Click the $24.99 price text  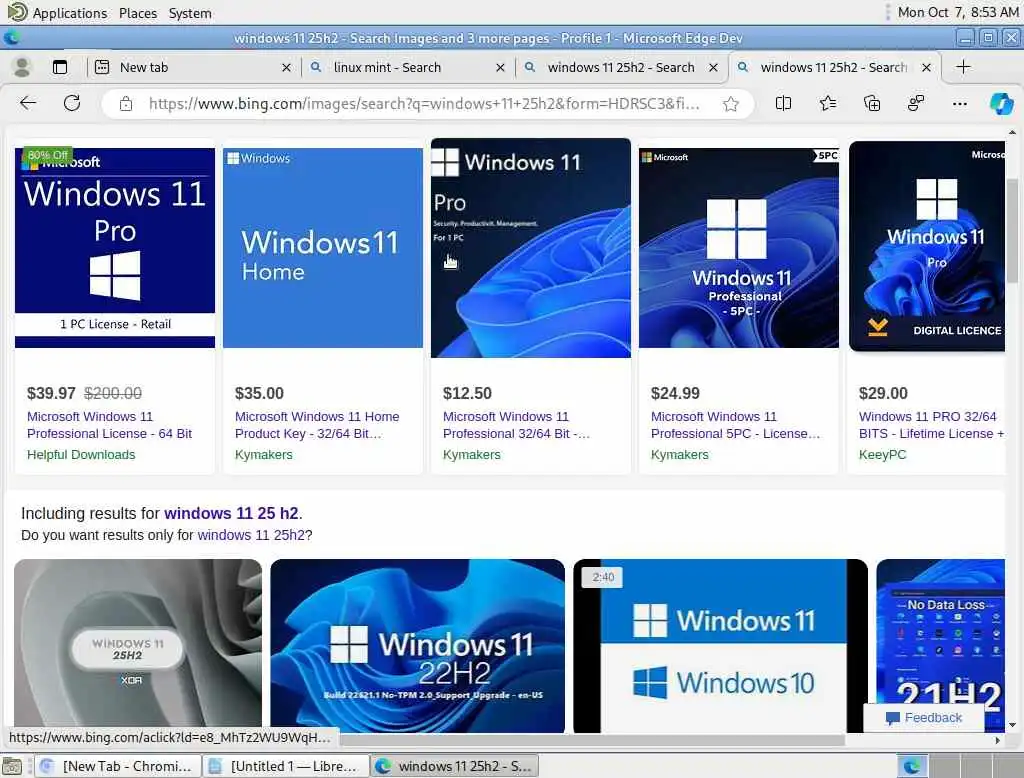[x=675, y=393]
